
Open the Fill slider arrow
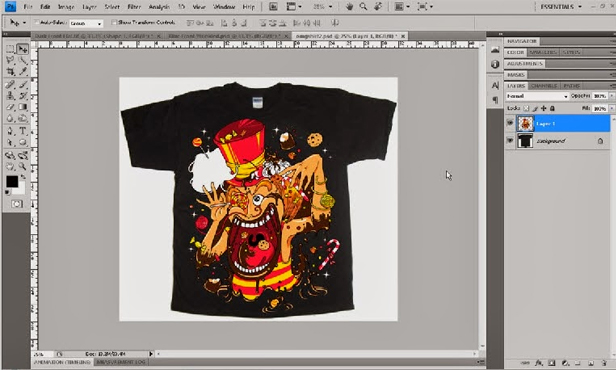pyautogui.click(x=611, y=108)
